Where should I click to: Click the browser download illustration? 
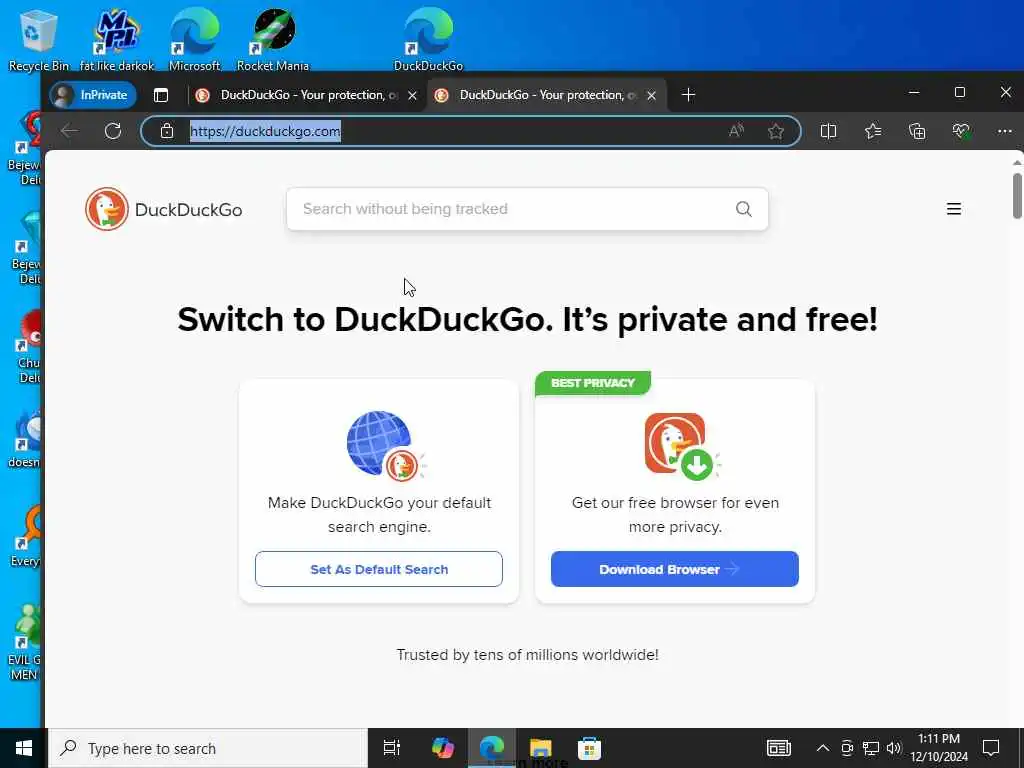(x=682, y=446)
